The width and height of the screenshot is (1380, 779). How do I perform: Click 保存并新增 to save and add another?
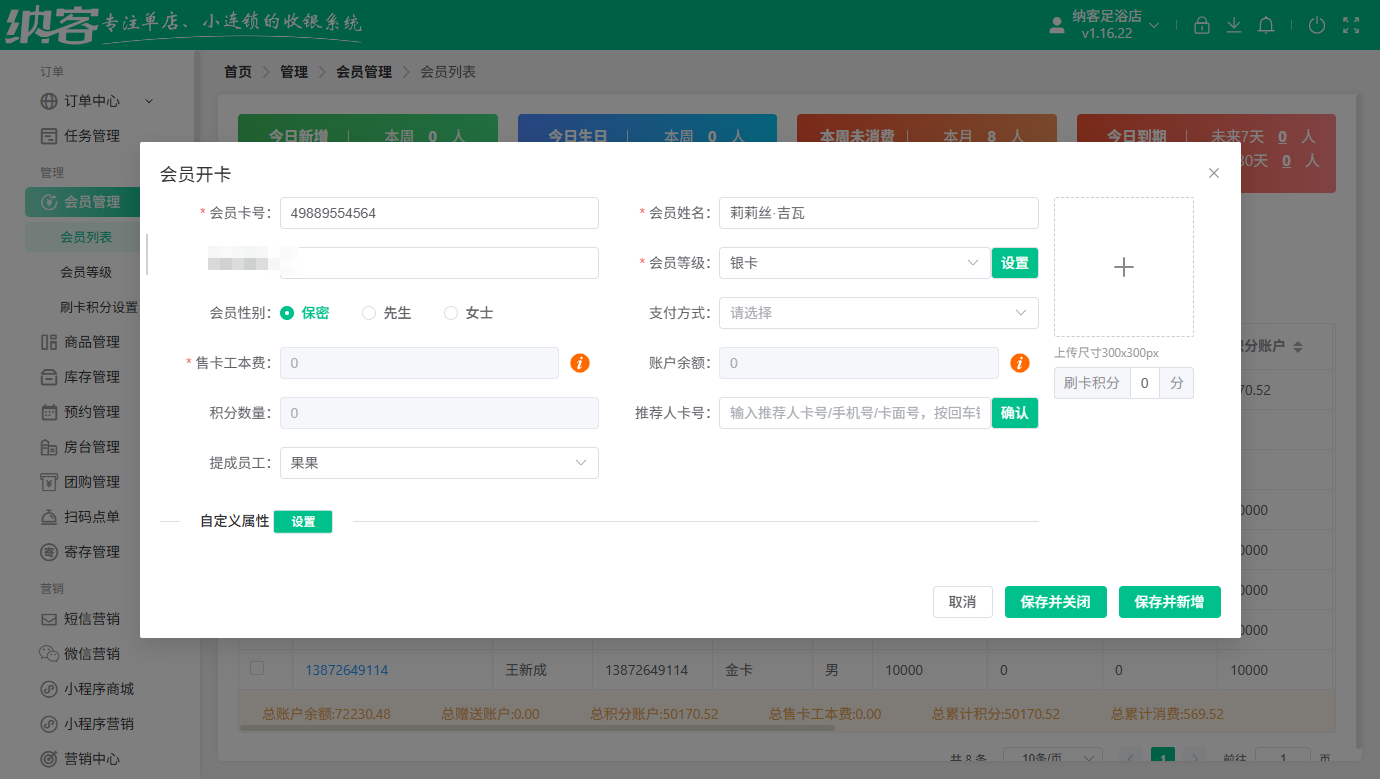coord(1169,601)
